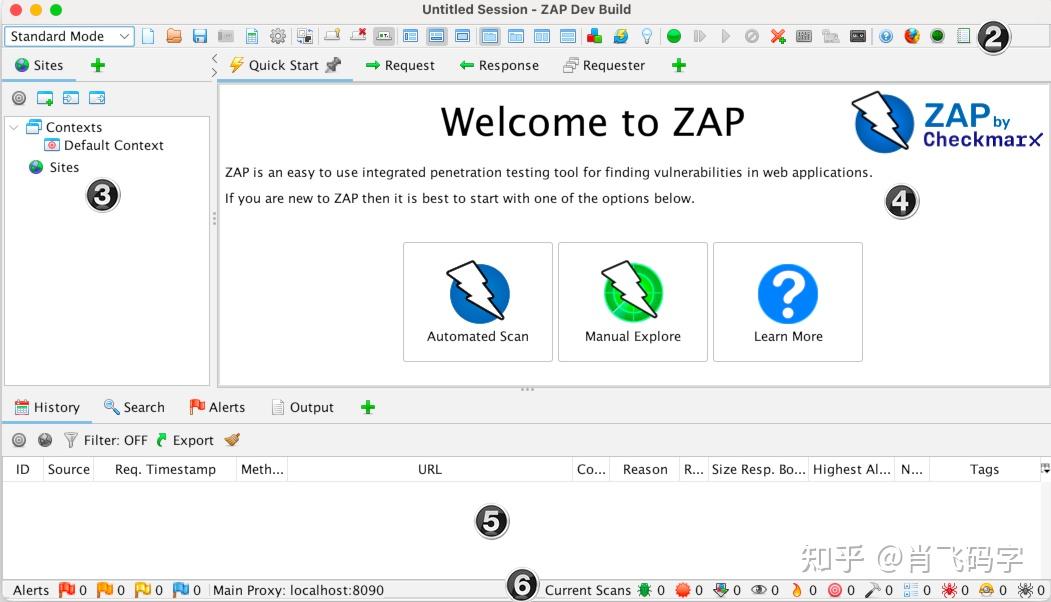
Task: Launch the Firefox browser icon in toolbar
Action: 912,36
